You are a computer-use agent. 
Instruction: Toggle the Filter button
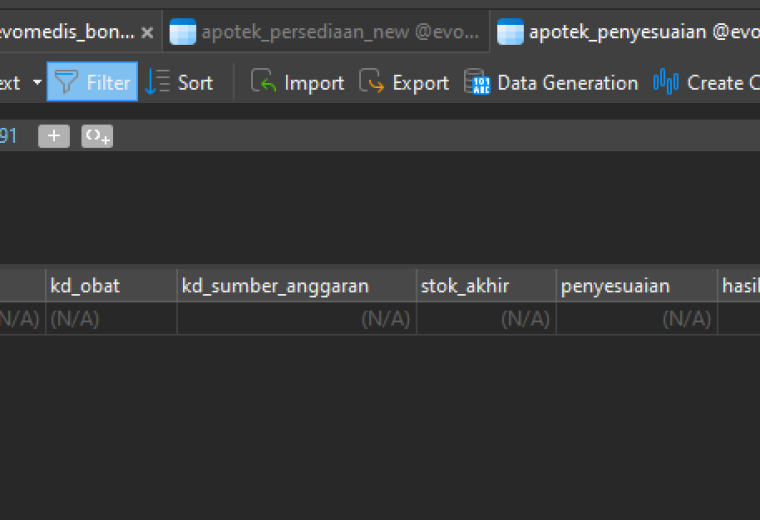click(x=92, y=81)
